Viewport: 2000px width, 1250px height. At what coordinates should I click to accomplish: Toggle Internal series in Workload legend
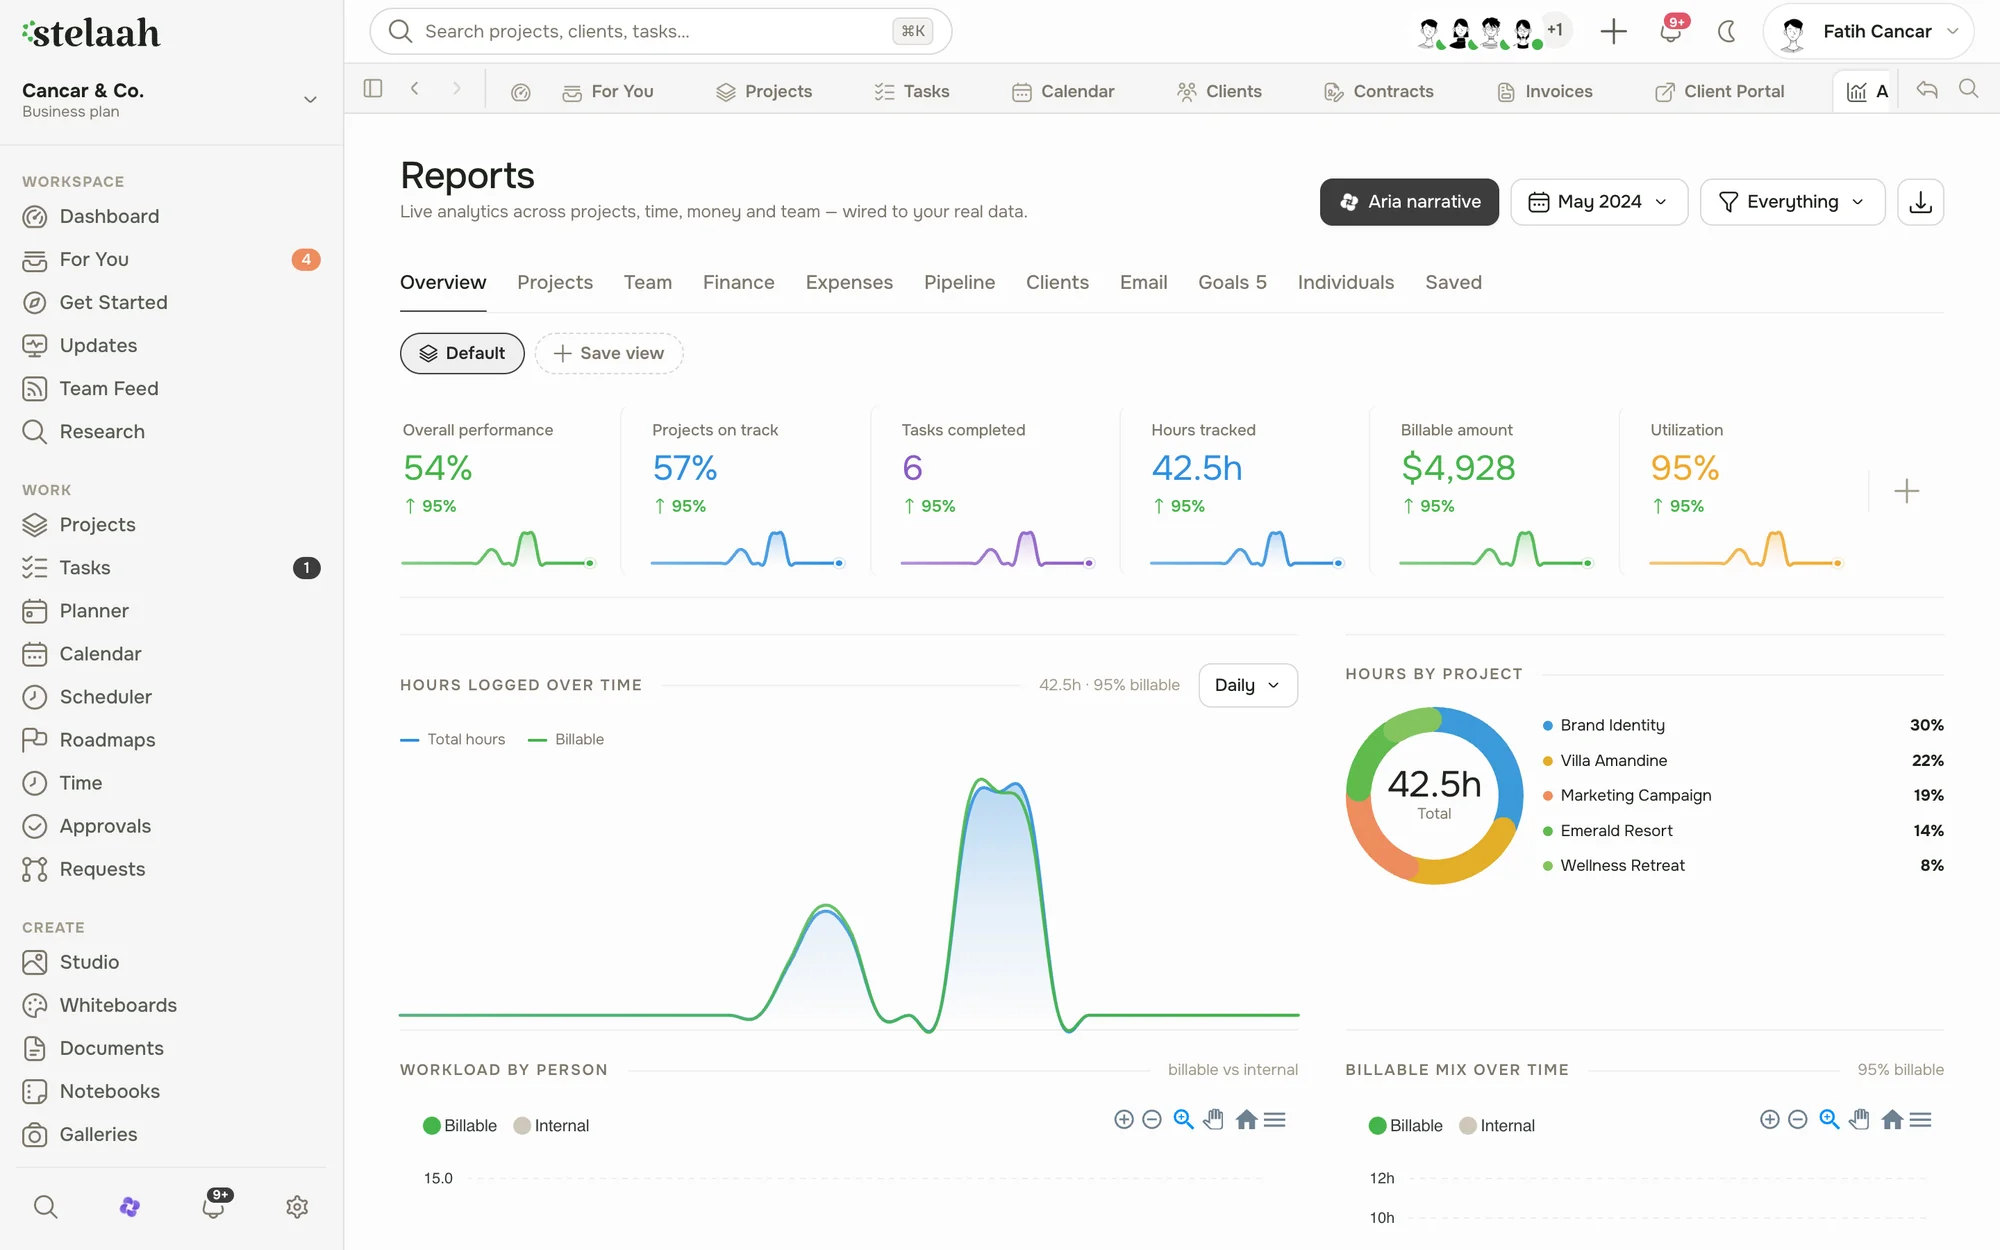click(x=551, y=1126)
